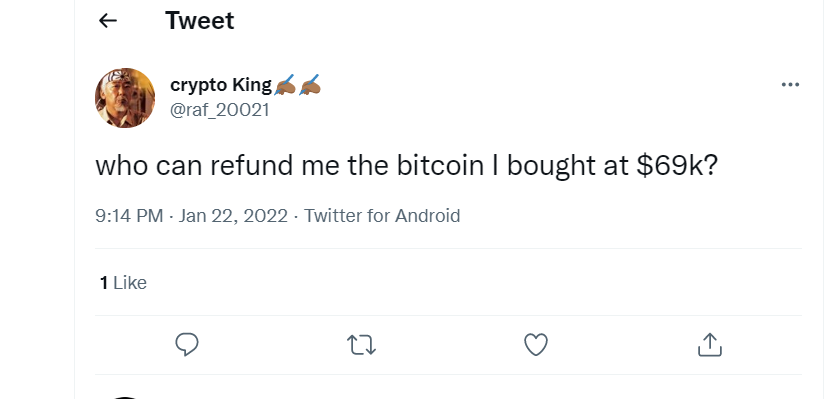View who liked via 1 Like
The image size is (833, 399).
click(x=123, y=283)
